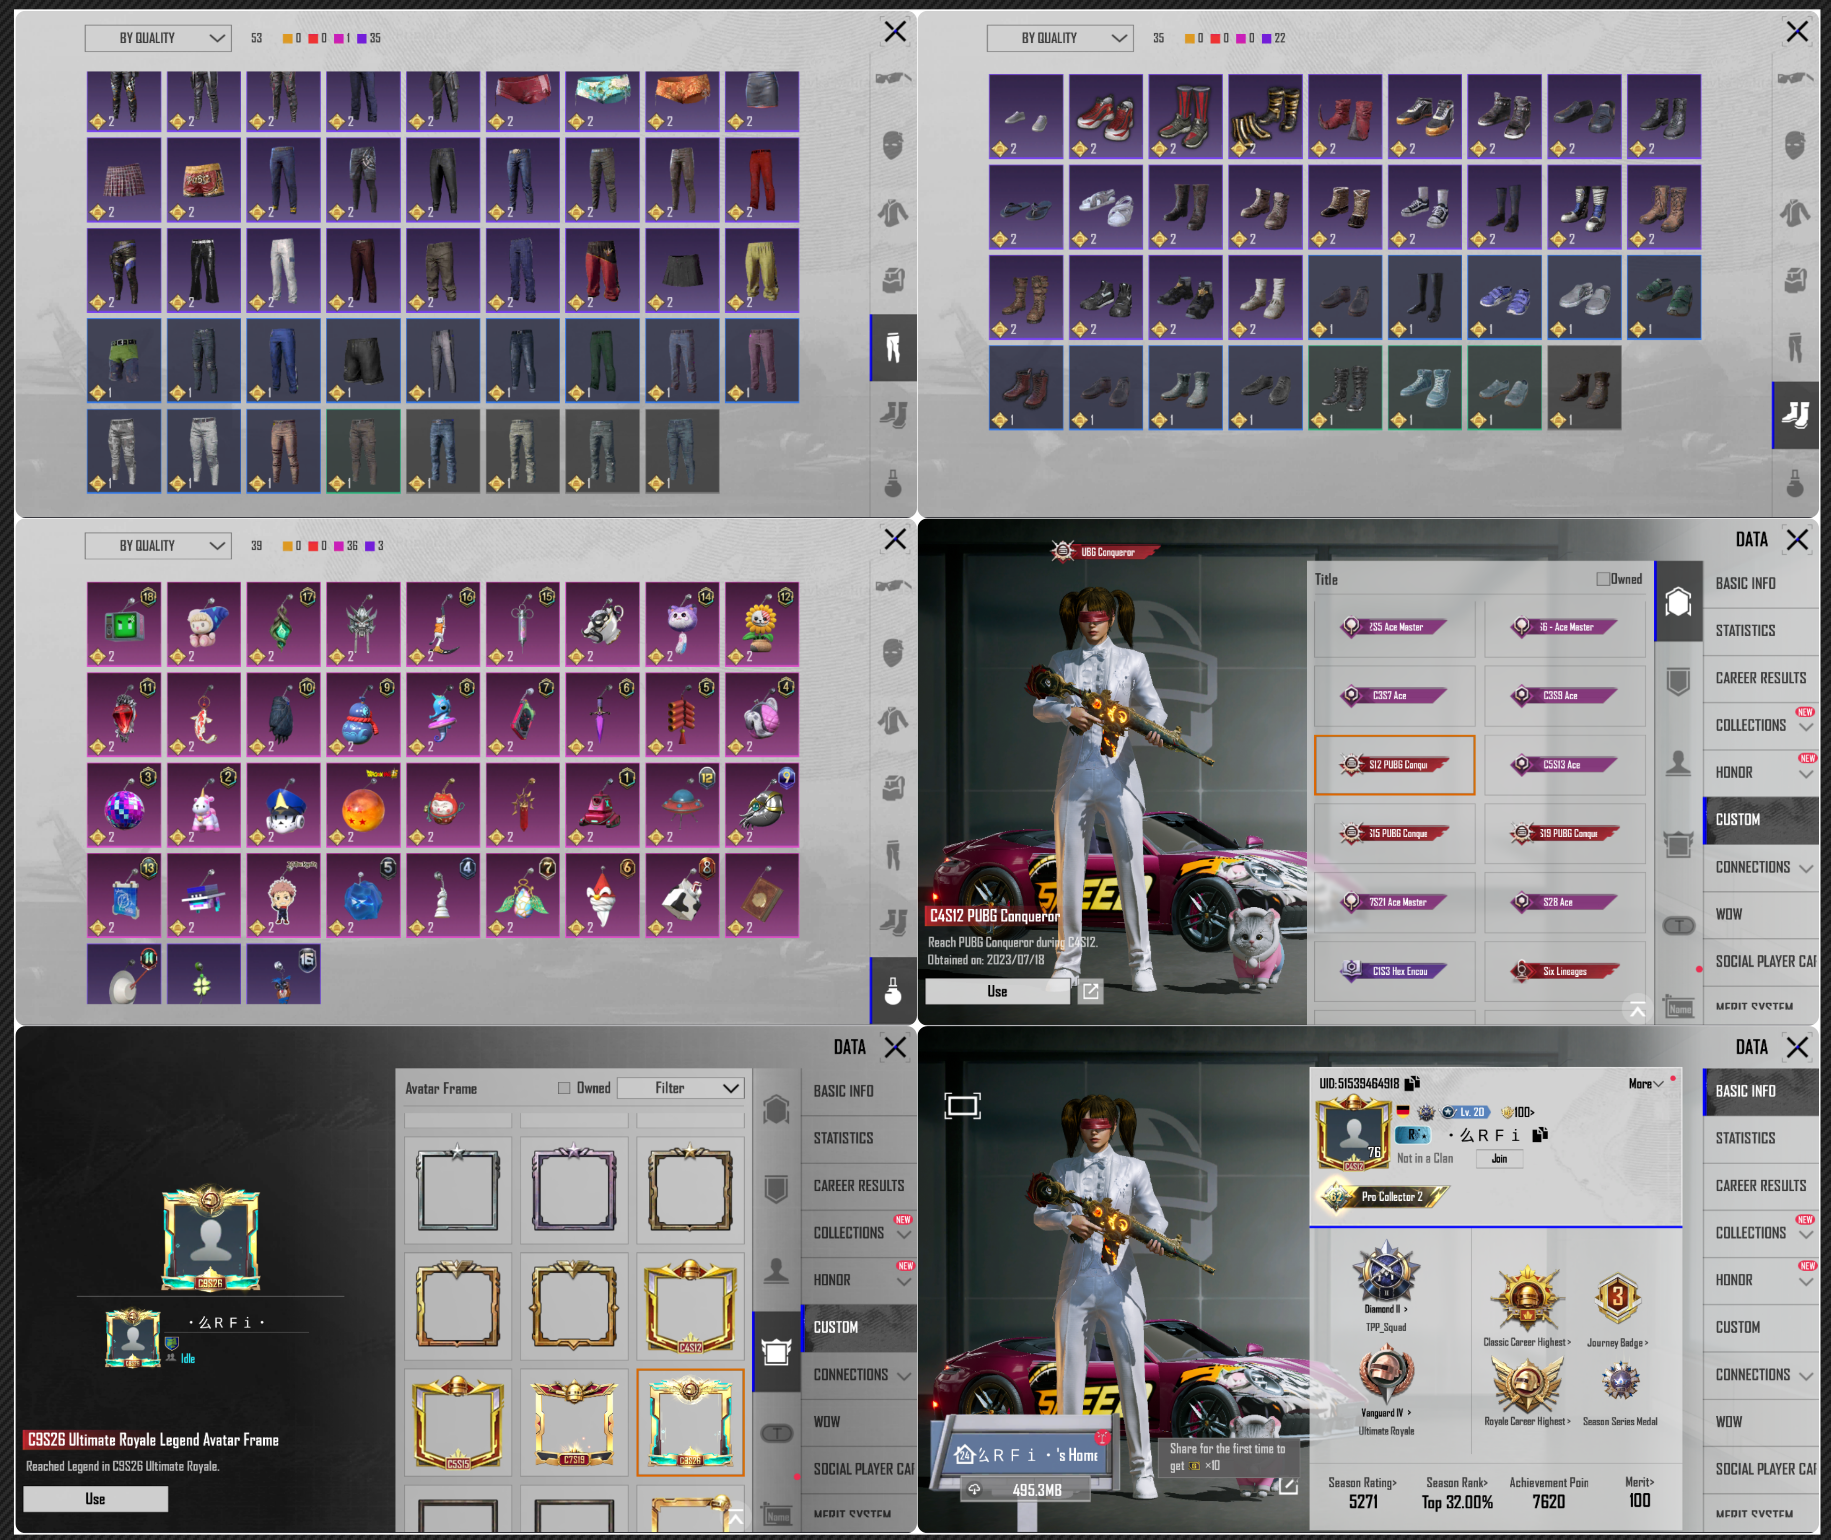Viewport: 1831px width, 1540px height.
Task: Expand CONNECTIONS in the Avatar Frame panel menu
Action: pos(861,1375)
